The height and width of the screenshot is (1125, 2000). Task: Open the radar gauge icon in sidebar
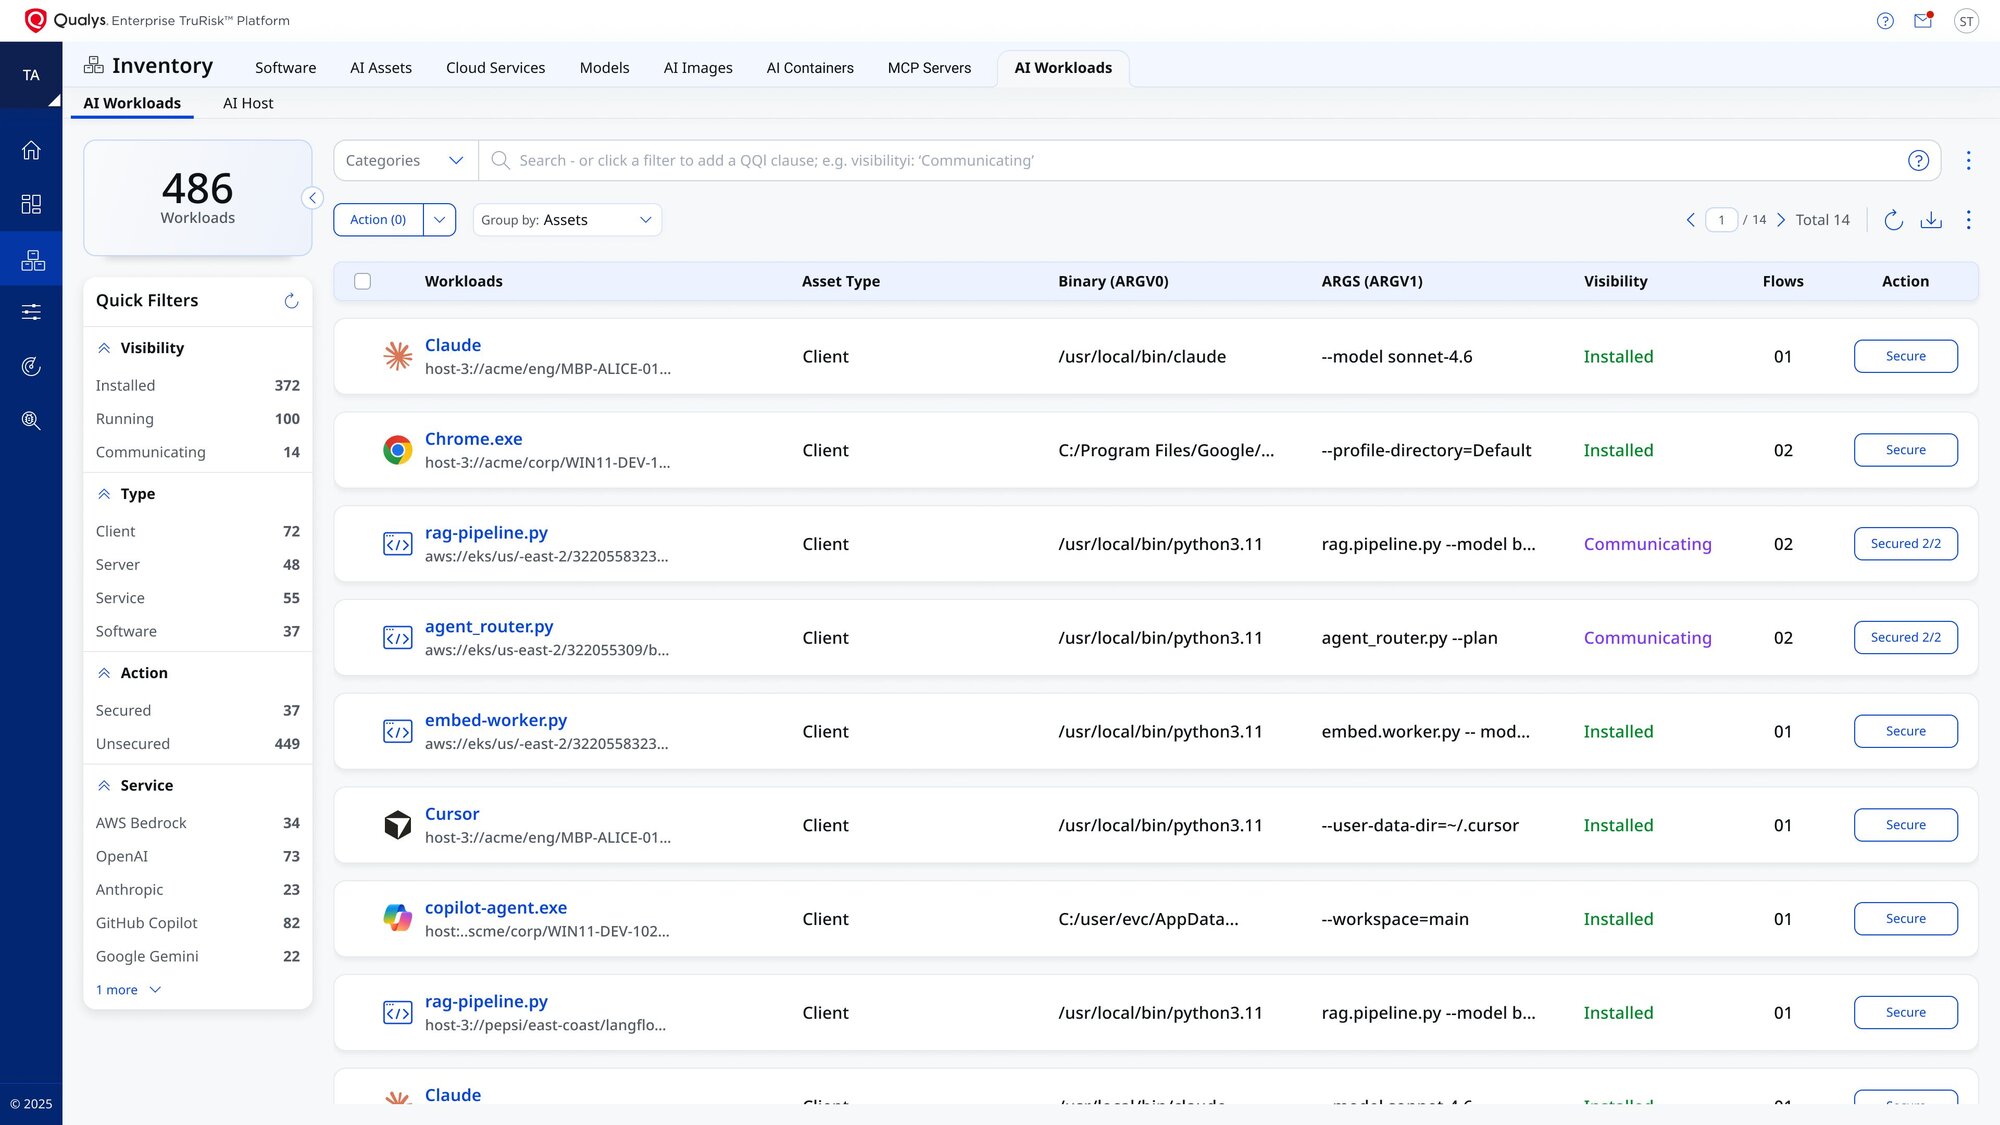pos(31,366)
